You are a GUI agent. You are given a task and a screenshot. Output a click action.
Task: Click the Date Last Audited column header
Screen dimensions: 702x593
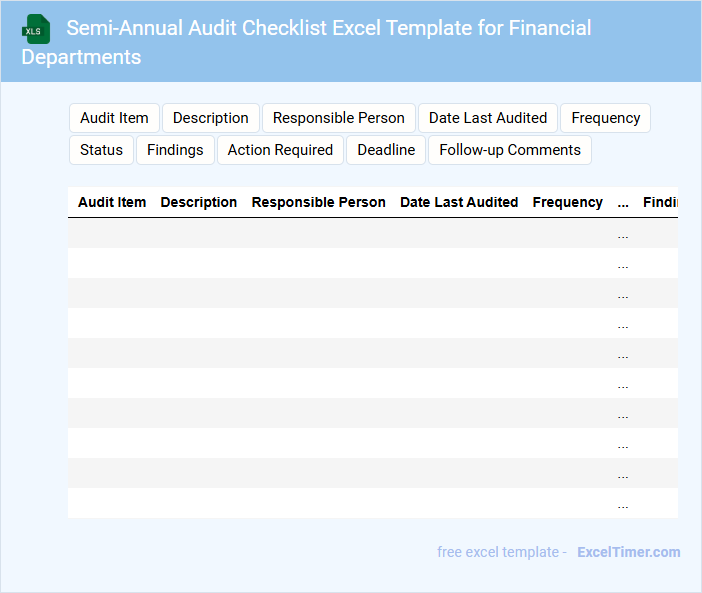pos(459,202)
